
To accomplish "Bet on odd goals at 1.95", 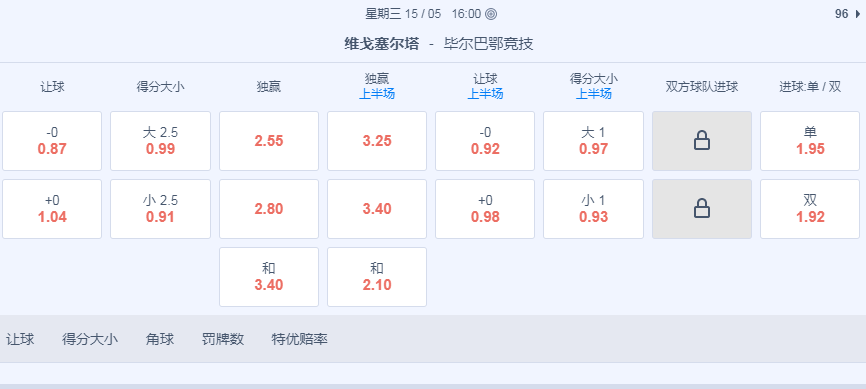I will pyautogui.click(x=810, y=141).
